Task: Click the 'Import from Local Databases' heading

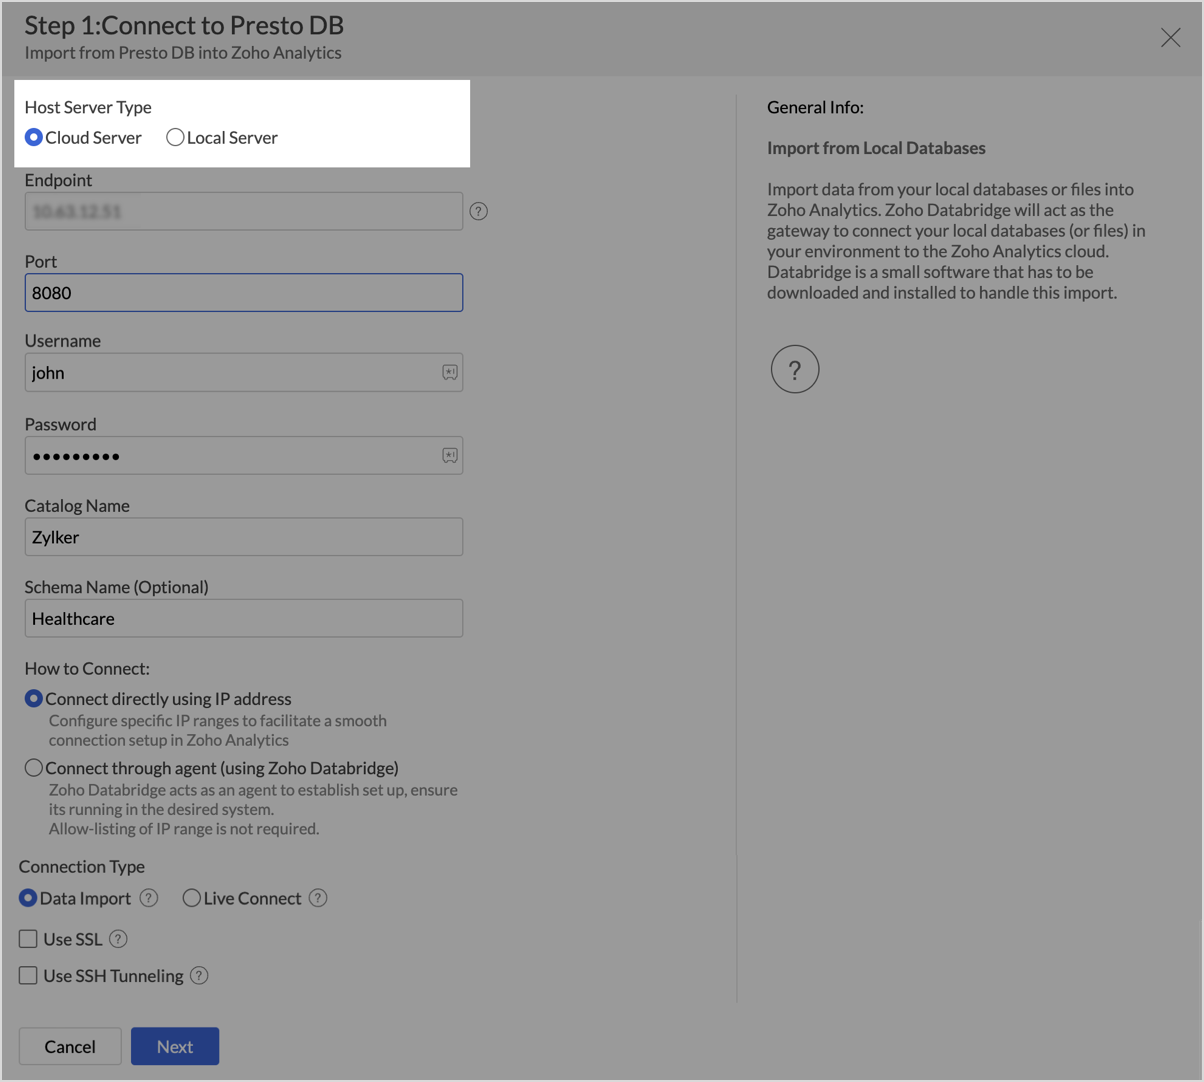Action: pyautogui.click(x=876, y=148)
